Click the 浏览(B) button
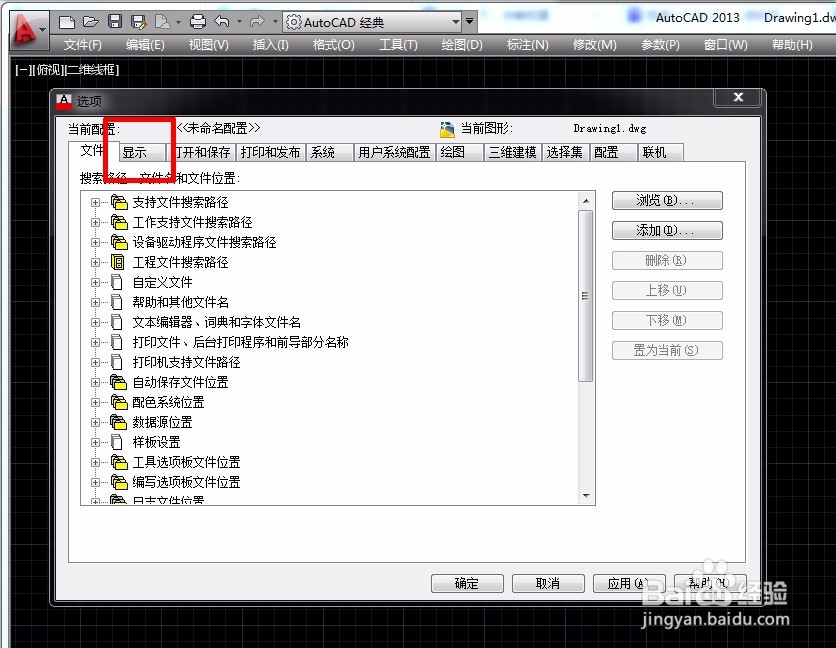 click(x=667, y=200)
